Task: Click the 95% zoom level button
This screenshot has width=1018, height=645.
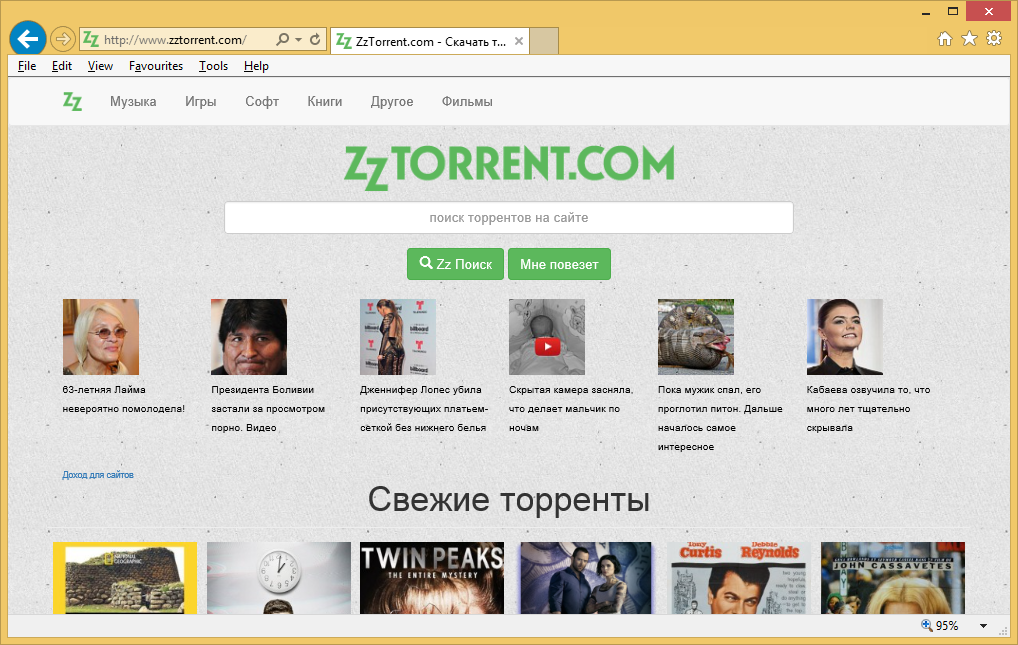Action: click(940, 626)
